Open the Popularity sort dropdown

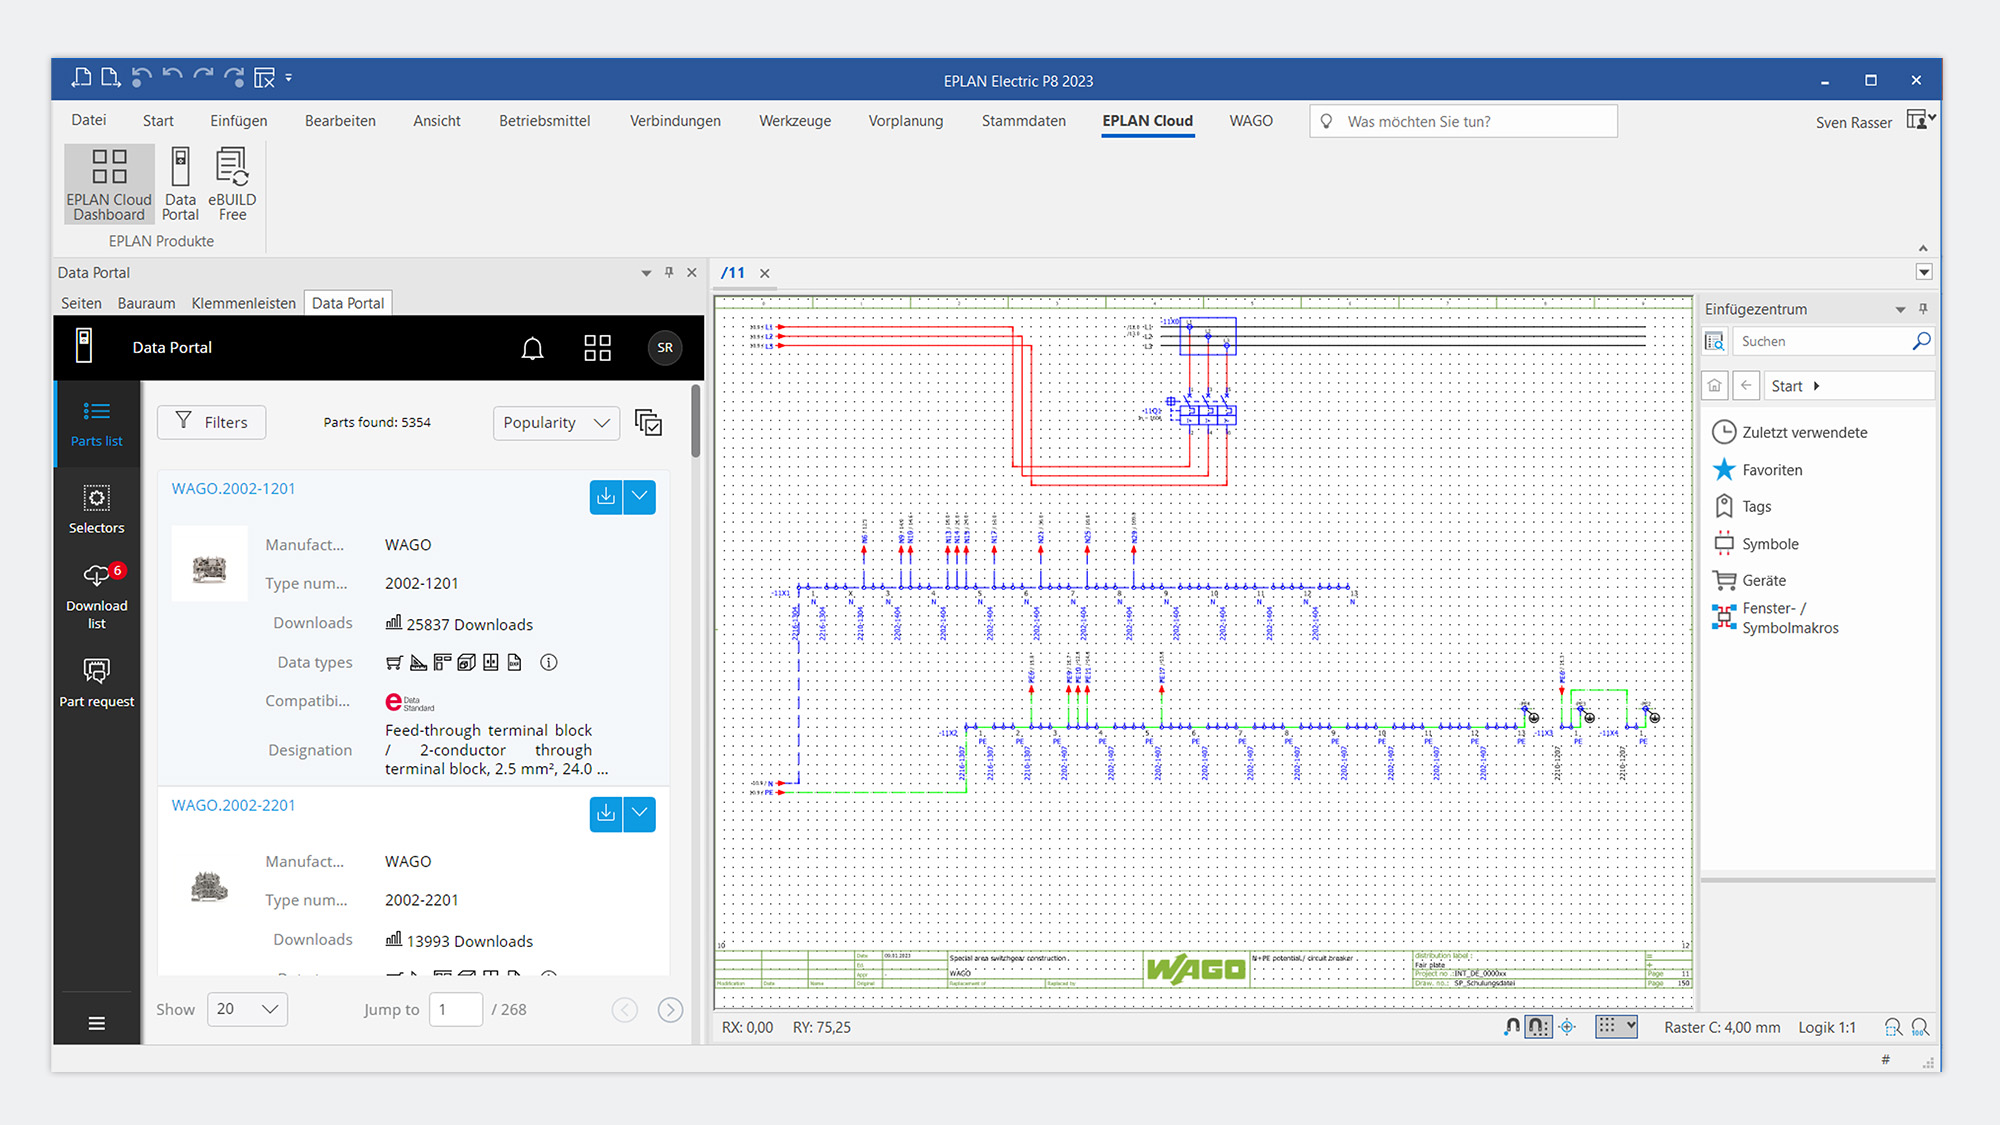[x=556, y=423]
